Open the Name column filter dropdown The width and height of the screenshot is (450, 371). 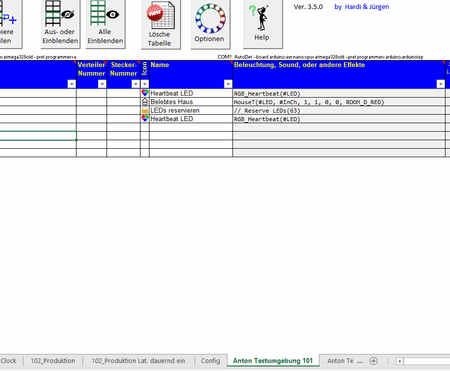[x=228, y=84]
